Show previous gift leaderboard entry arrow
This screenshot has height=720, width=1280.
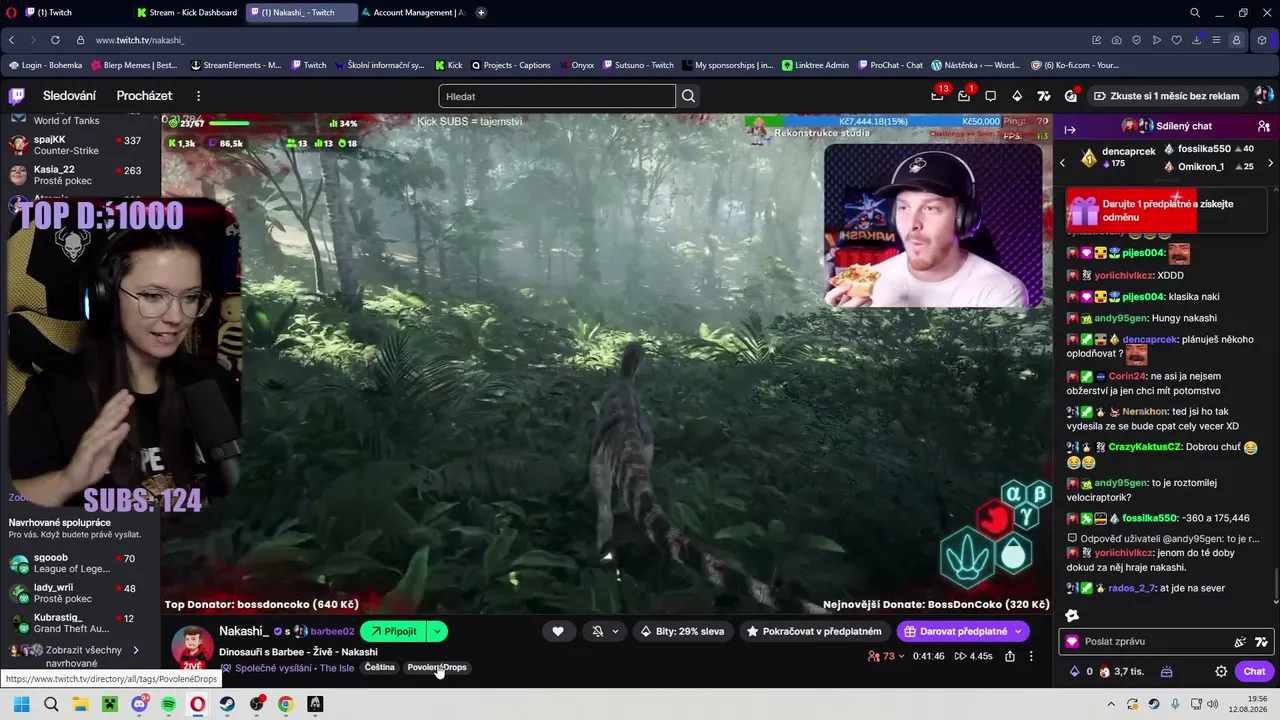[1062, 162]
